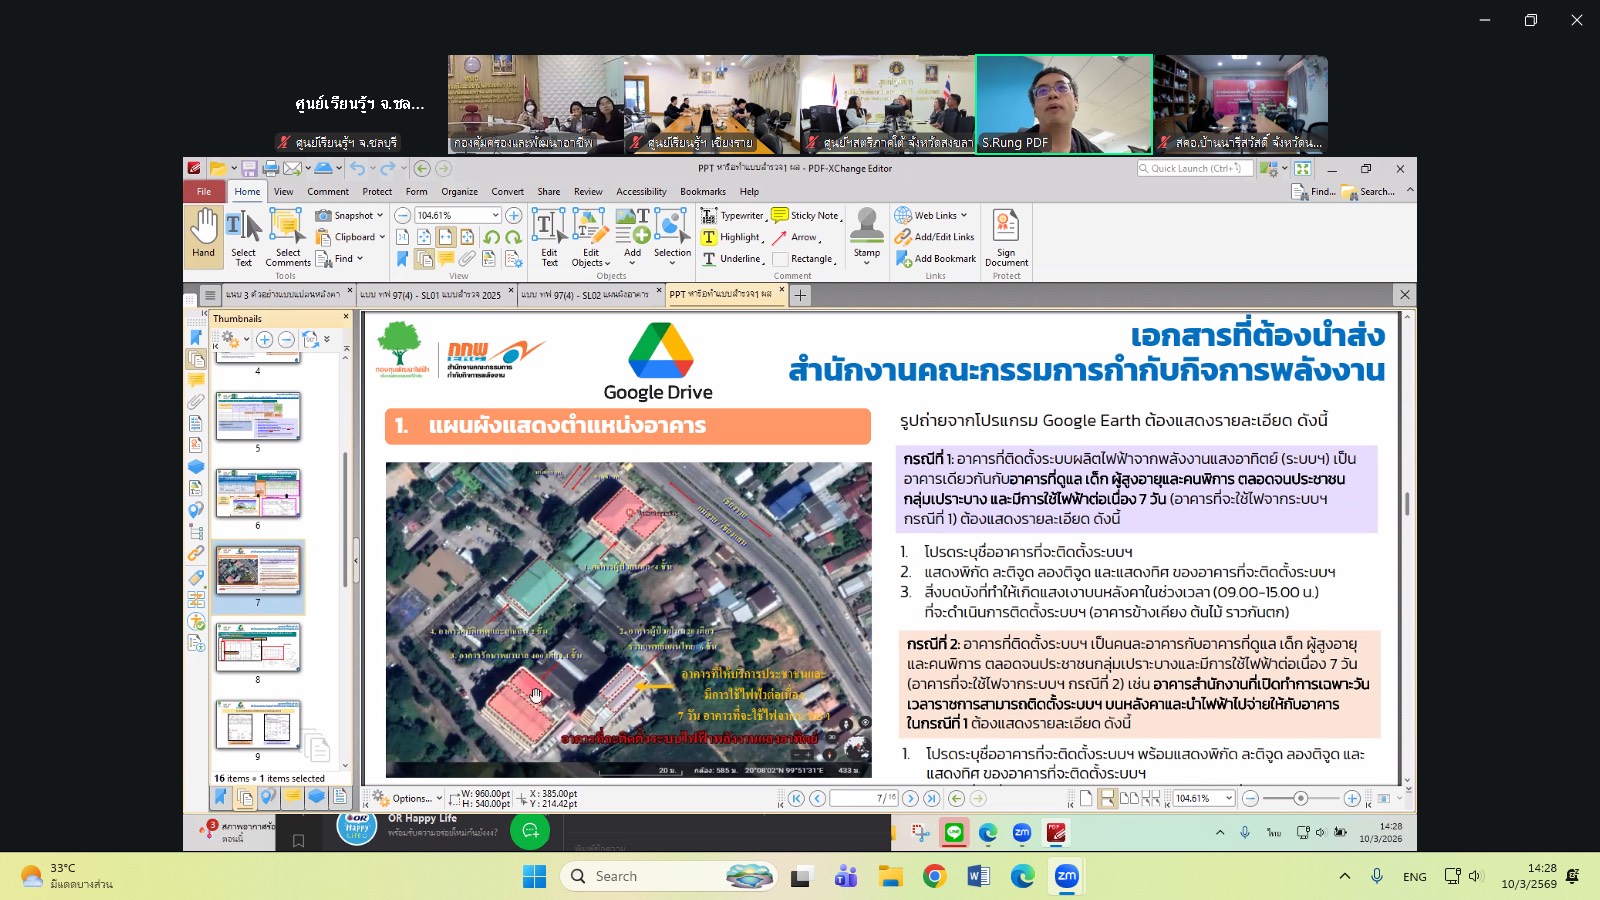Open the Attachments pane in left sidebar

click(196, 401)
